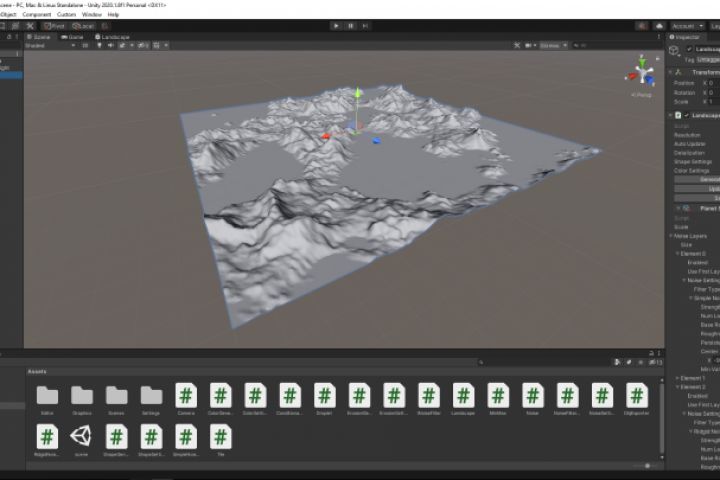Open the Component menu
Image resolution: width=720 pixels, height=480 pixels.
pos(37,15)
